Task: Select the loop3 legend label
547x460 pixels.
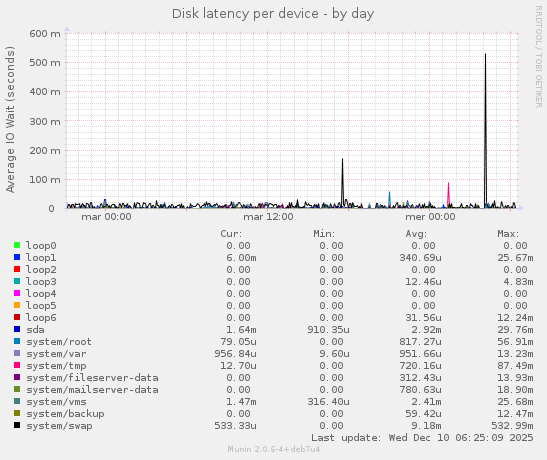Action: coord(41,281)
